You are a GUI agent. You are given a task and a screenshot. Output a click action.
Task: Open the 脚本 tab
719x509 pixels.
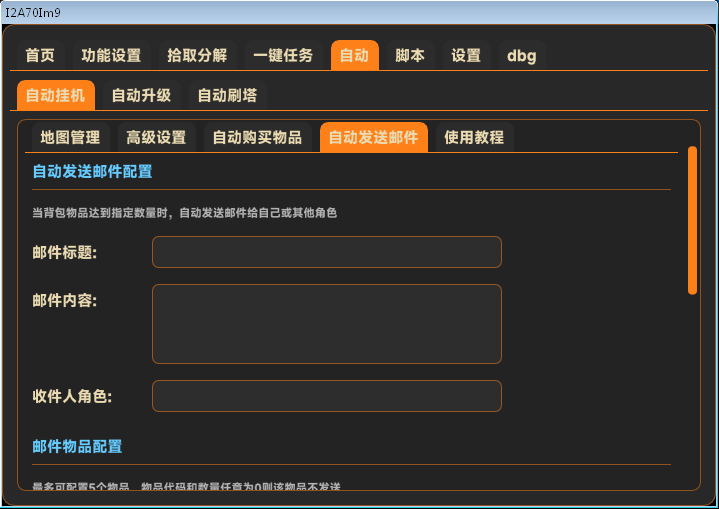410,56
